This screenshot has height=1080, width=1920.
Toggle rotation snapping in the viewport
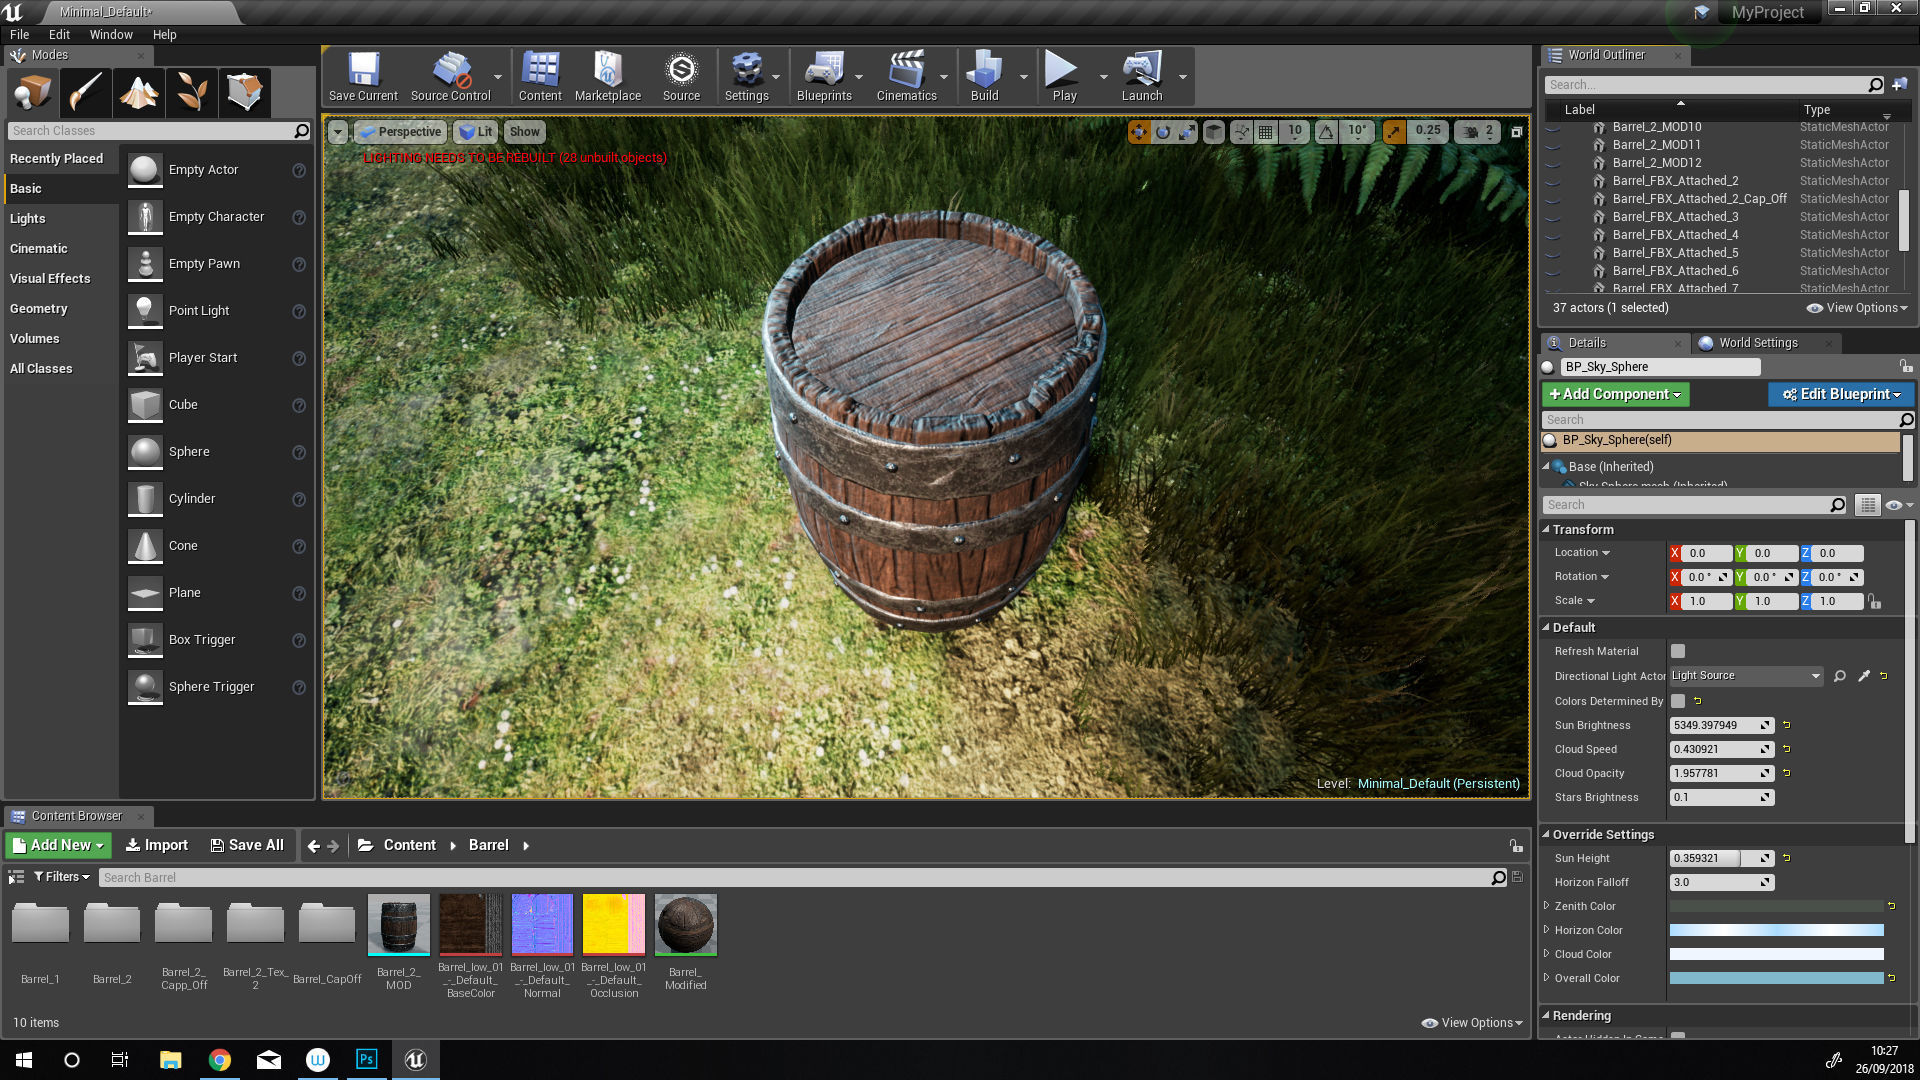click(x=1326, y=131)
